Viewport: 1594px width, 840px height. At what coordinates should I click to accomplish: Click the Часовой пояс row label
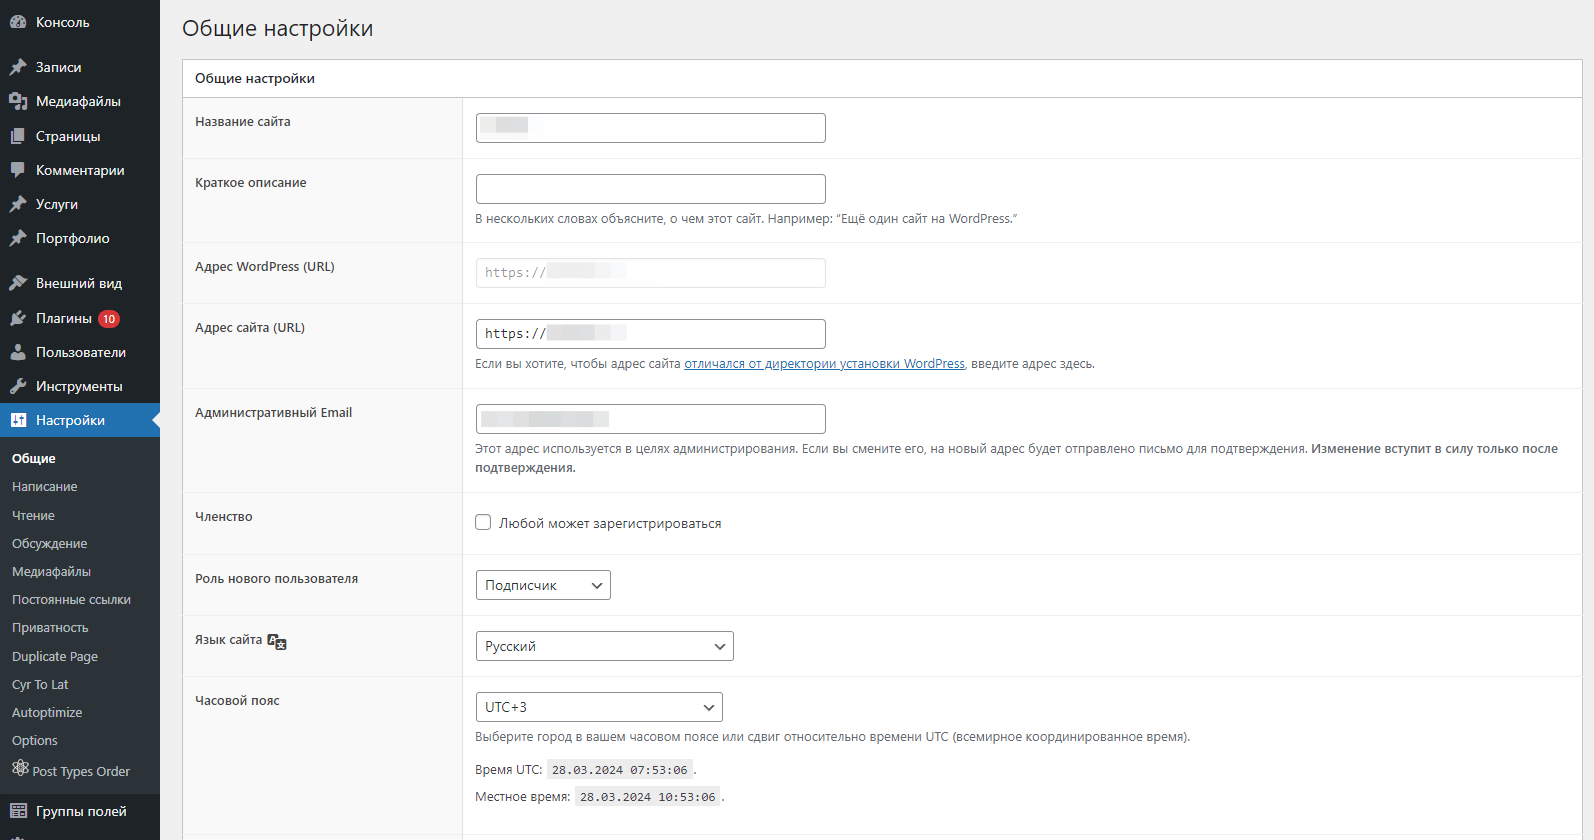tap(237, 701)
